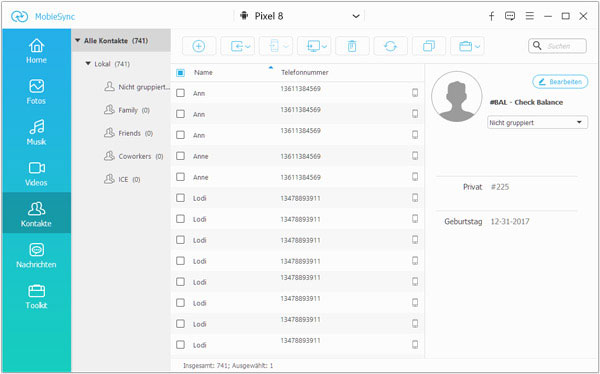Click the #BAL - Check Balance name
The width and height of the screenshot is (600, 374).
pyautogui.click(x=526, y=103)
